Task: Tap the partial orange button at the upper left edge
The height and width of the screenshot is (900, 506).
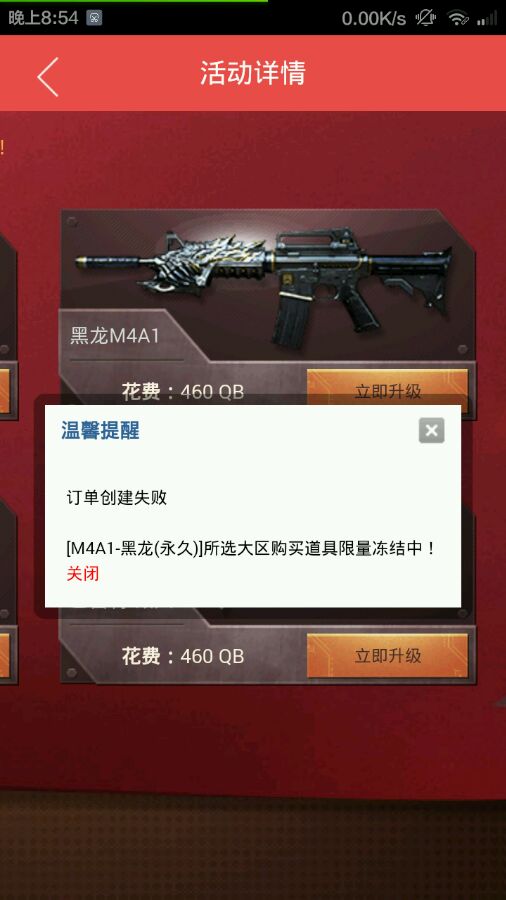Action: pyautogui.click(x=5, y=391)
